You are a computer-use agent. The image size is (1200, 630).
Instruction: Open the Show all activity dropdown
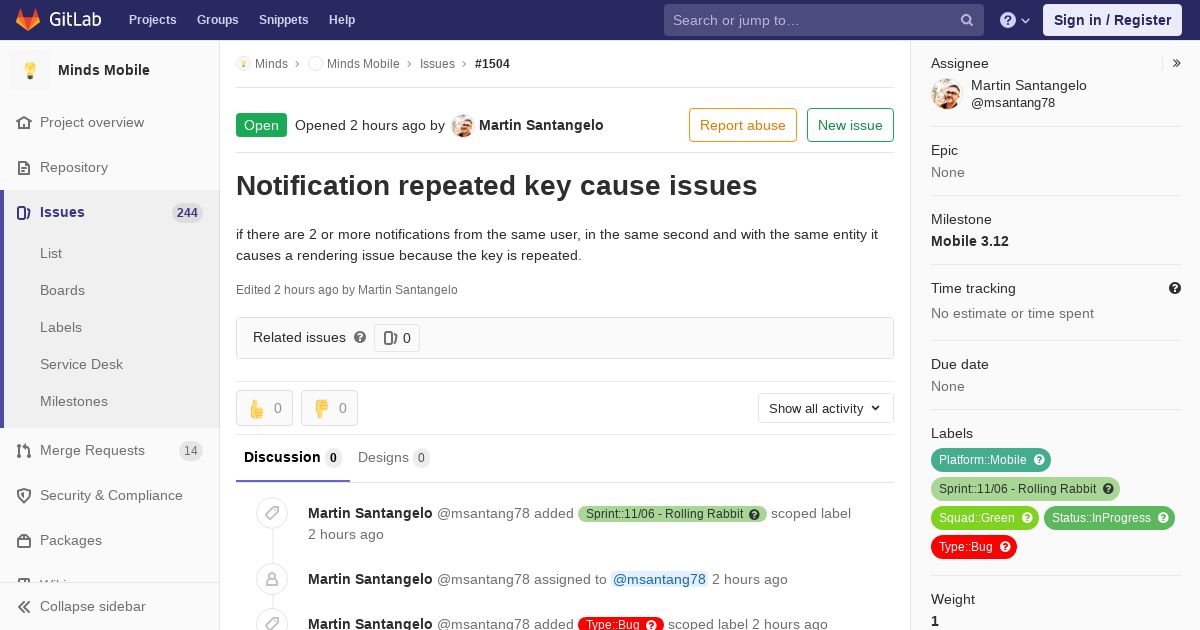(x=826, y=408)
